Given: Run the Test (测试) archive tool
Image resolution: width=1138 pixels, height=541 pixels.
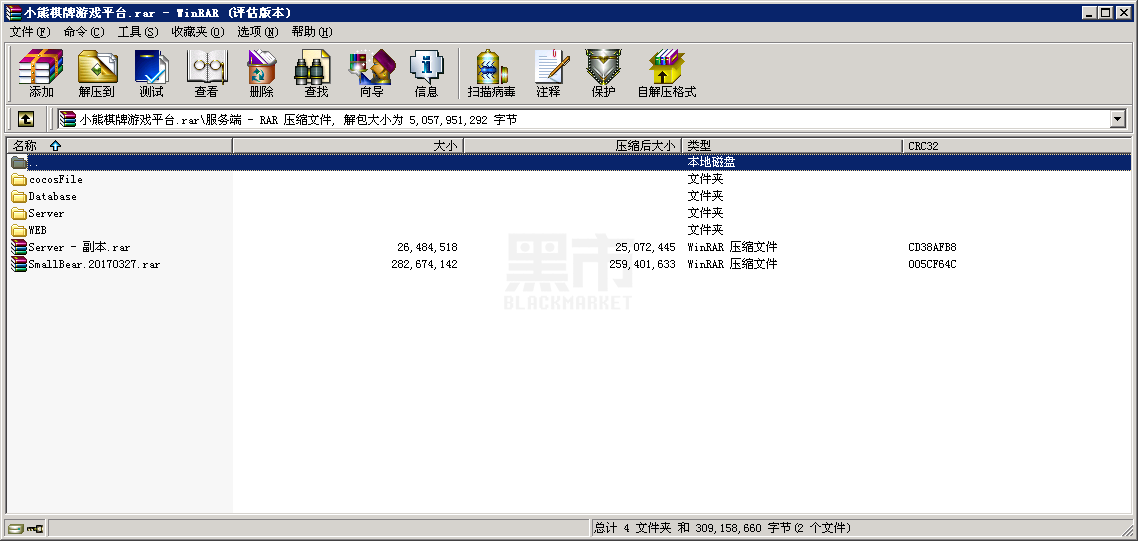Looking at the screenshot, I should [x=152, y=73].
